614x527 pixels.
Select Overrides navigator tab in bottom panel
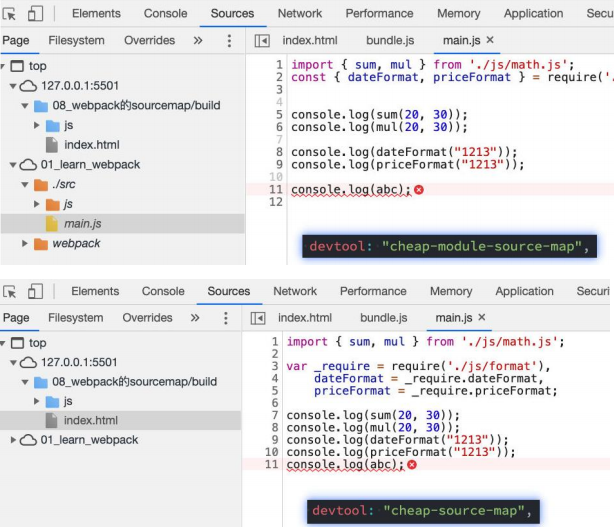(147, 318)
